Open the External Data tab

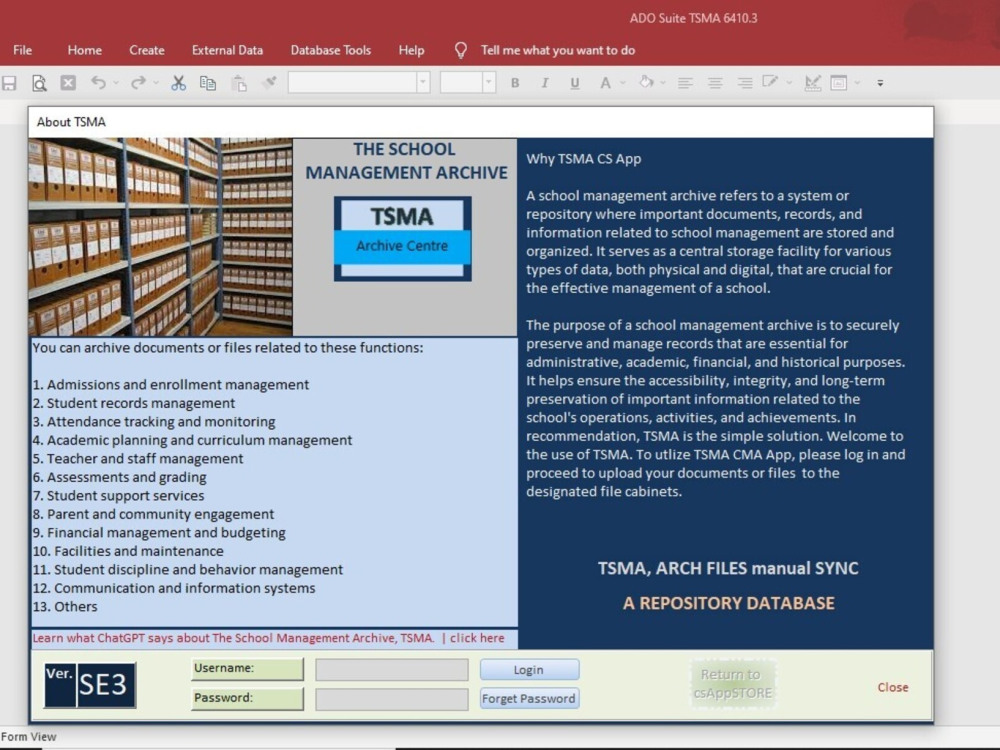[228, 50]
